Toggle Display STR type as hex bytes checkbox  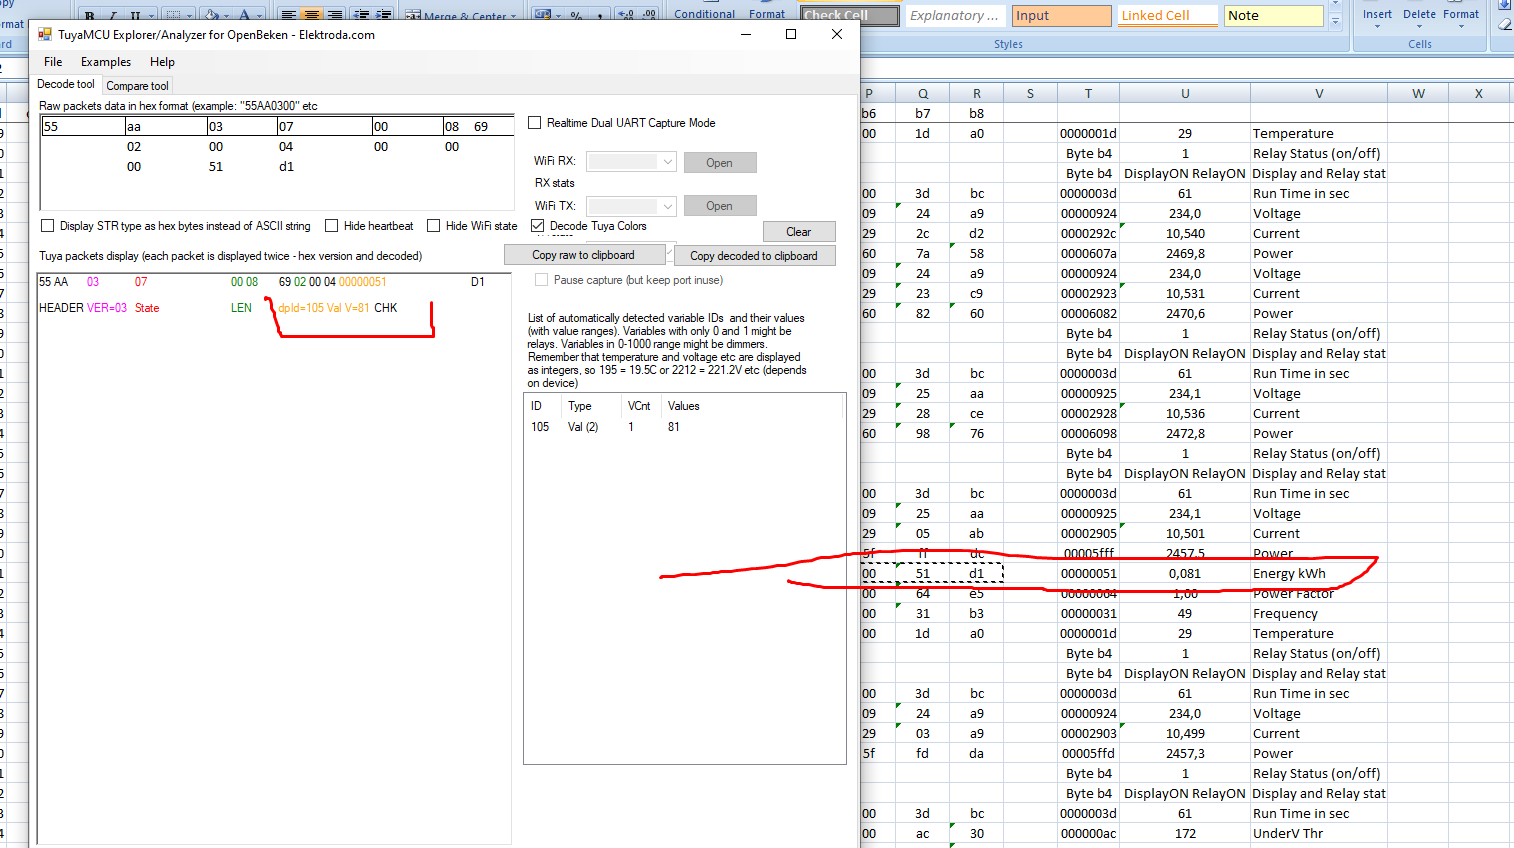click(x=47, y=226)
